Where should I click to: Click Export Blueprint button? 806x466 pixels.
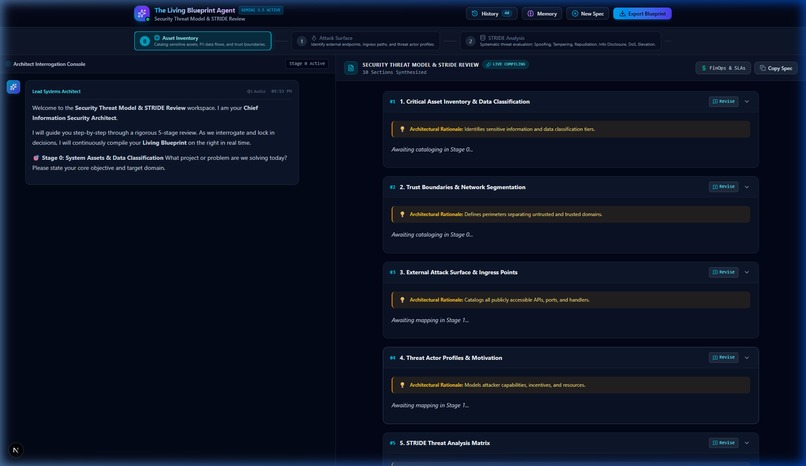pyautogui.click(x=642, y=13)
